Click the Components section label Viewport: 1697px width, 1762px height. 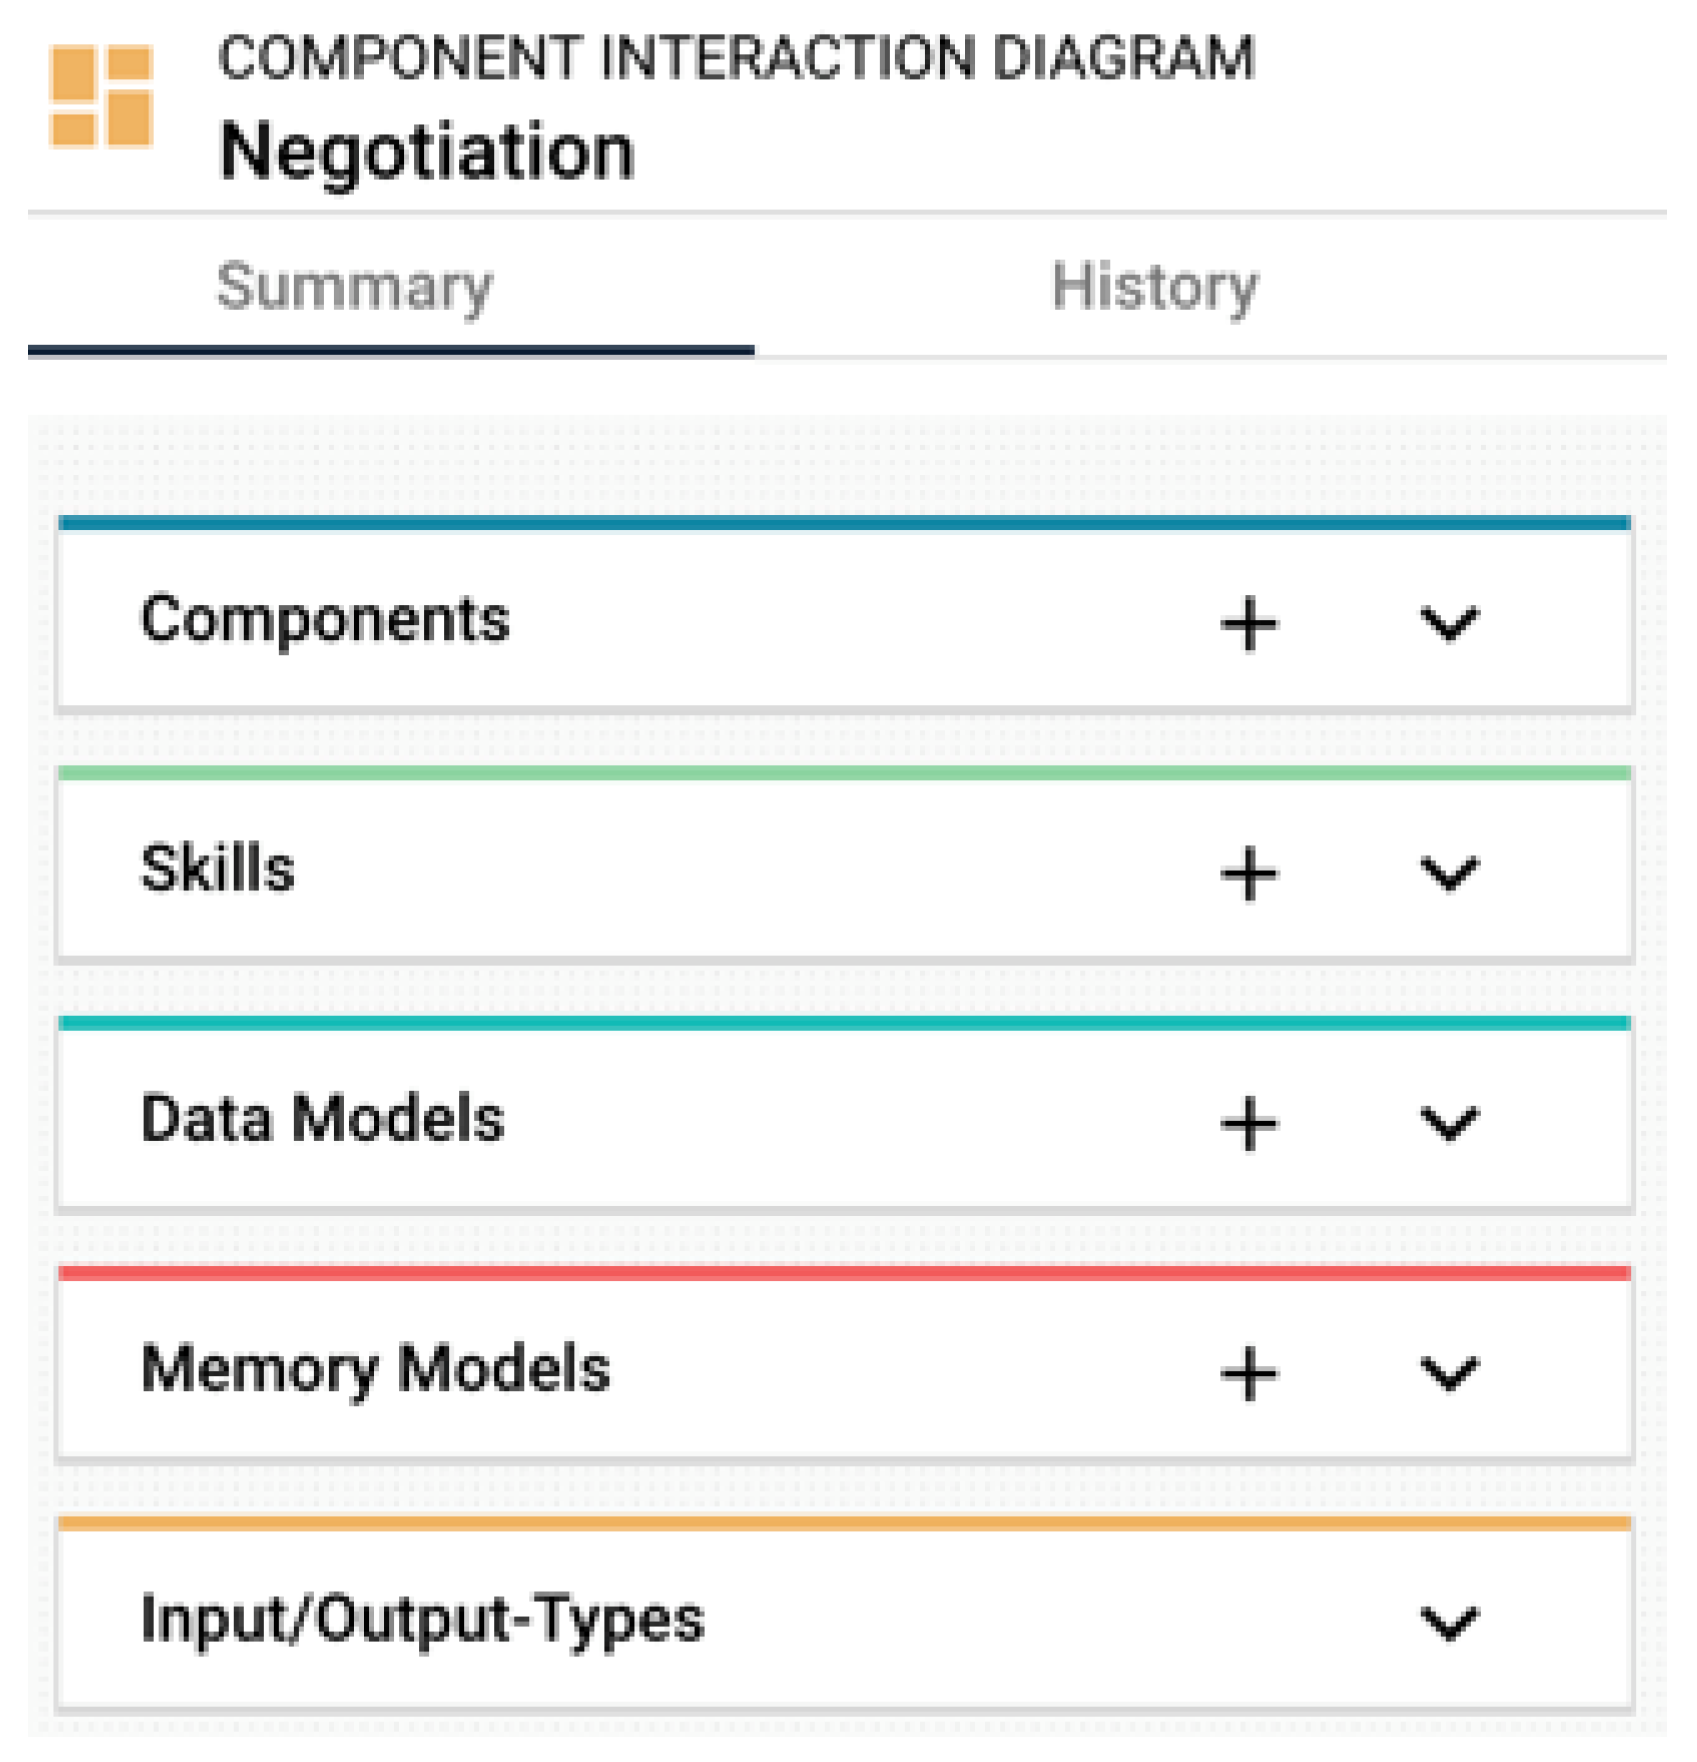point(325,619)
